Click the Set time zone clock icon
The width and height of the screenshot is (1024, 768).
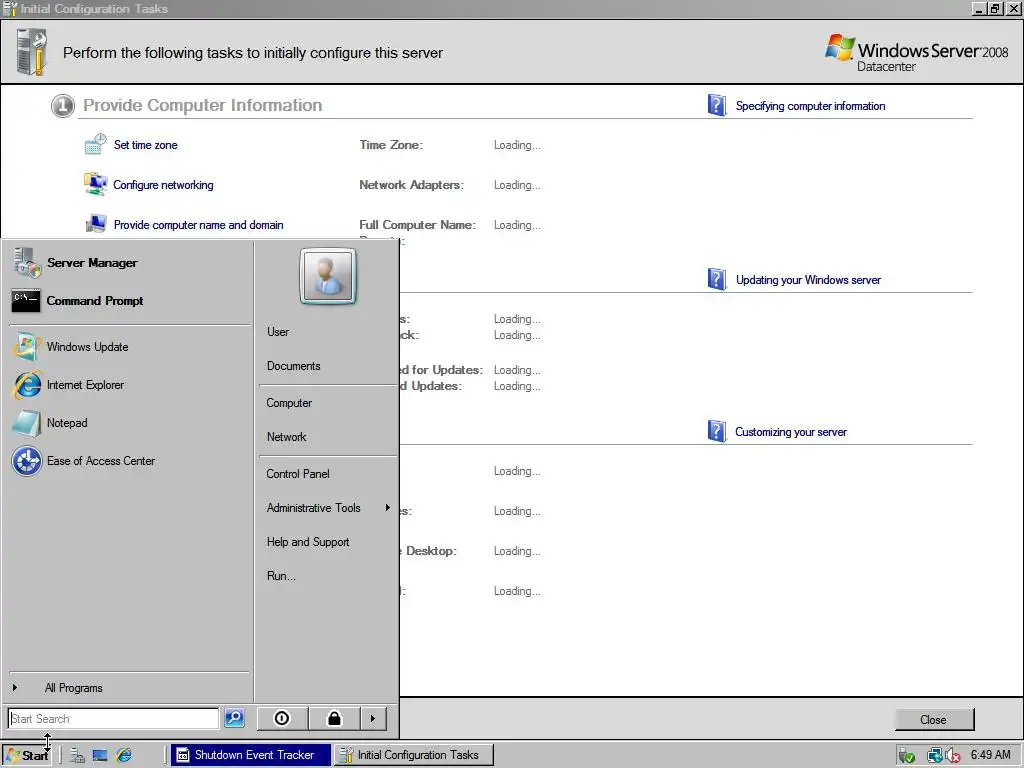coord(95,144)
